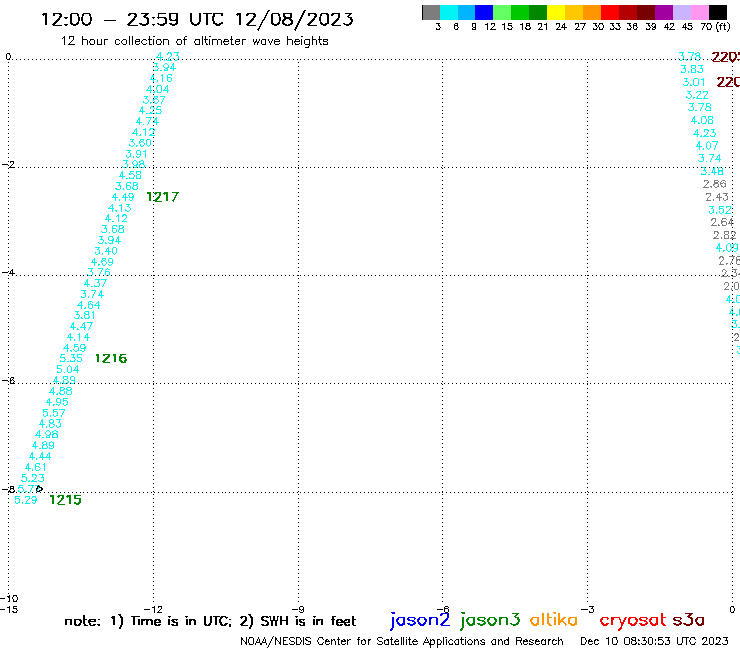Image resolution: width=740 pixels, height=650 pixels.
Task: Click the cyan swatch in the legend
Action: pos(448,12)
